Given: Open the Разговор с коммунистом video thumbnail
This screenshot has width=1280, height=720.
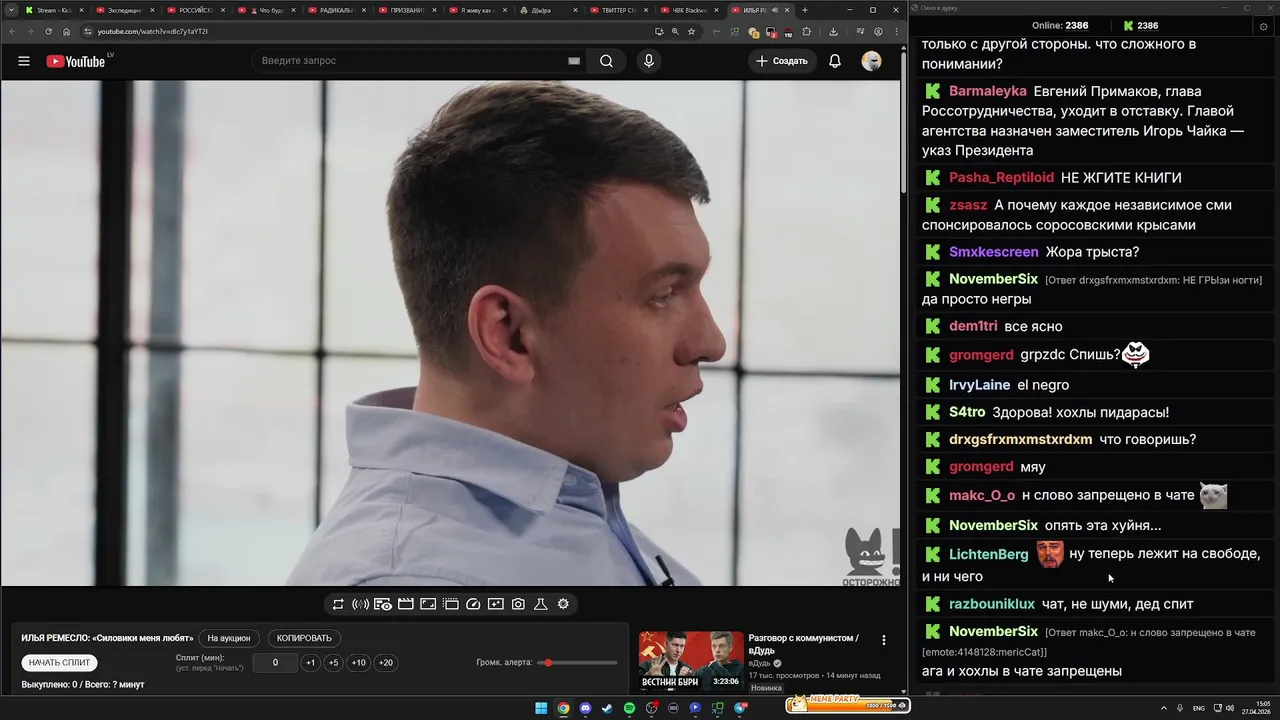Looking at the screenshot, I should 691,661.
